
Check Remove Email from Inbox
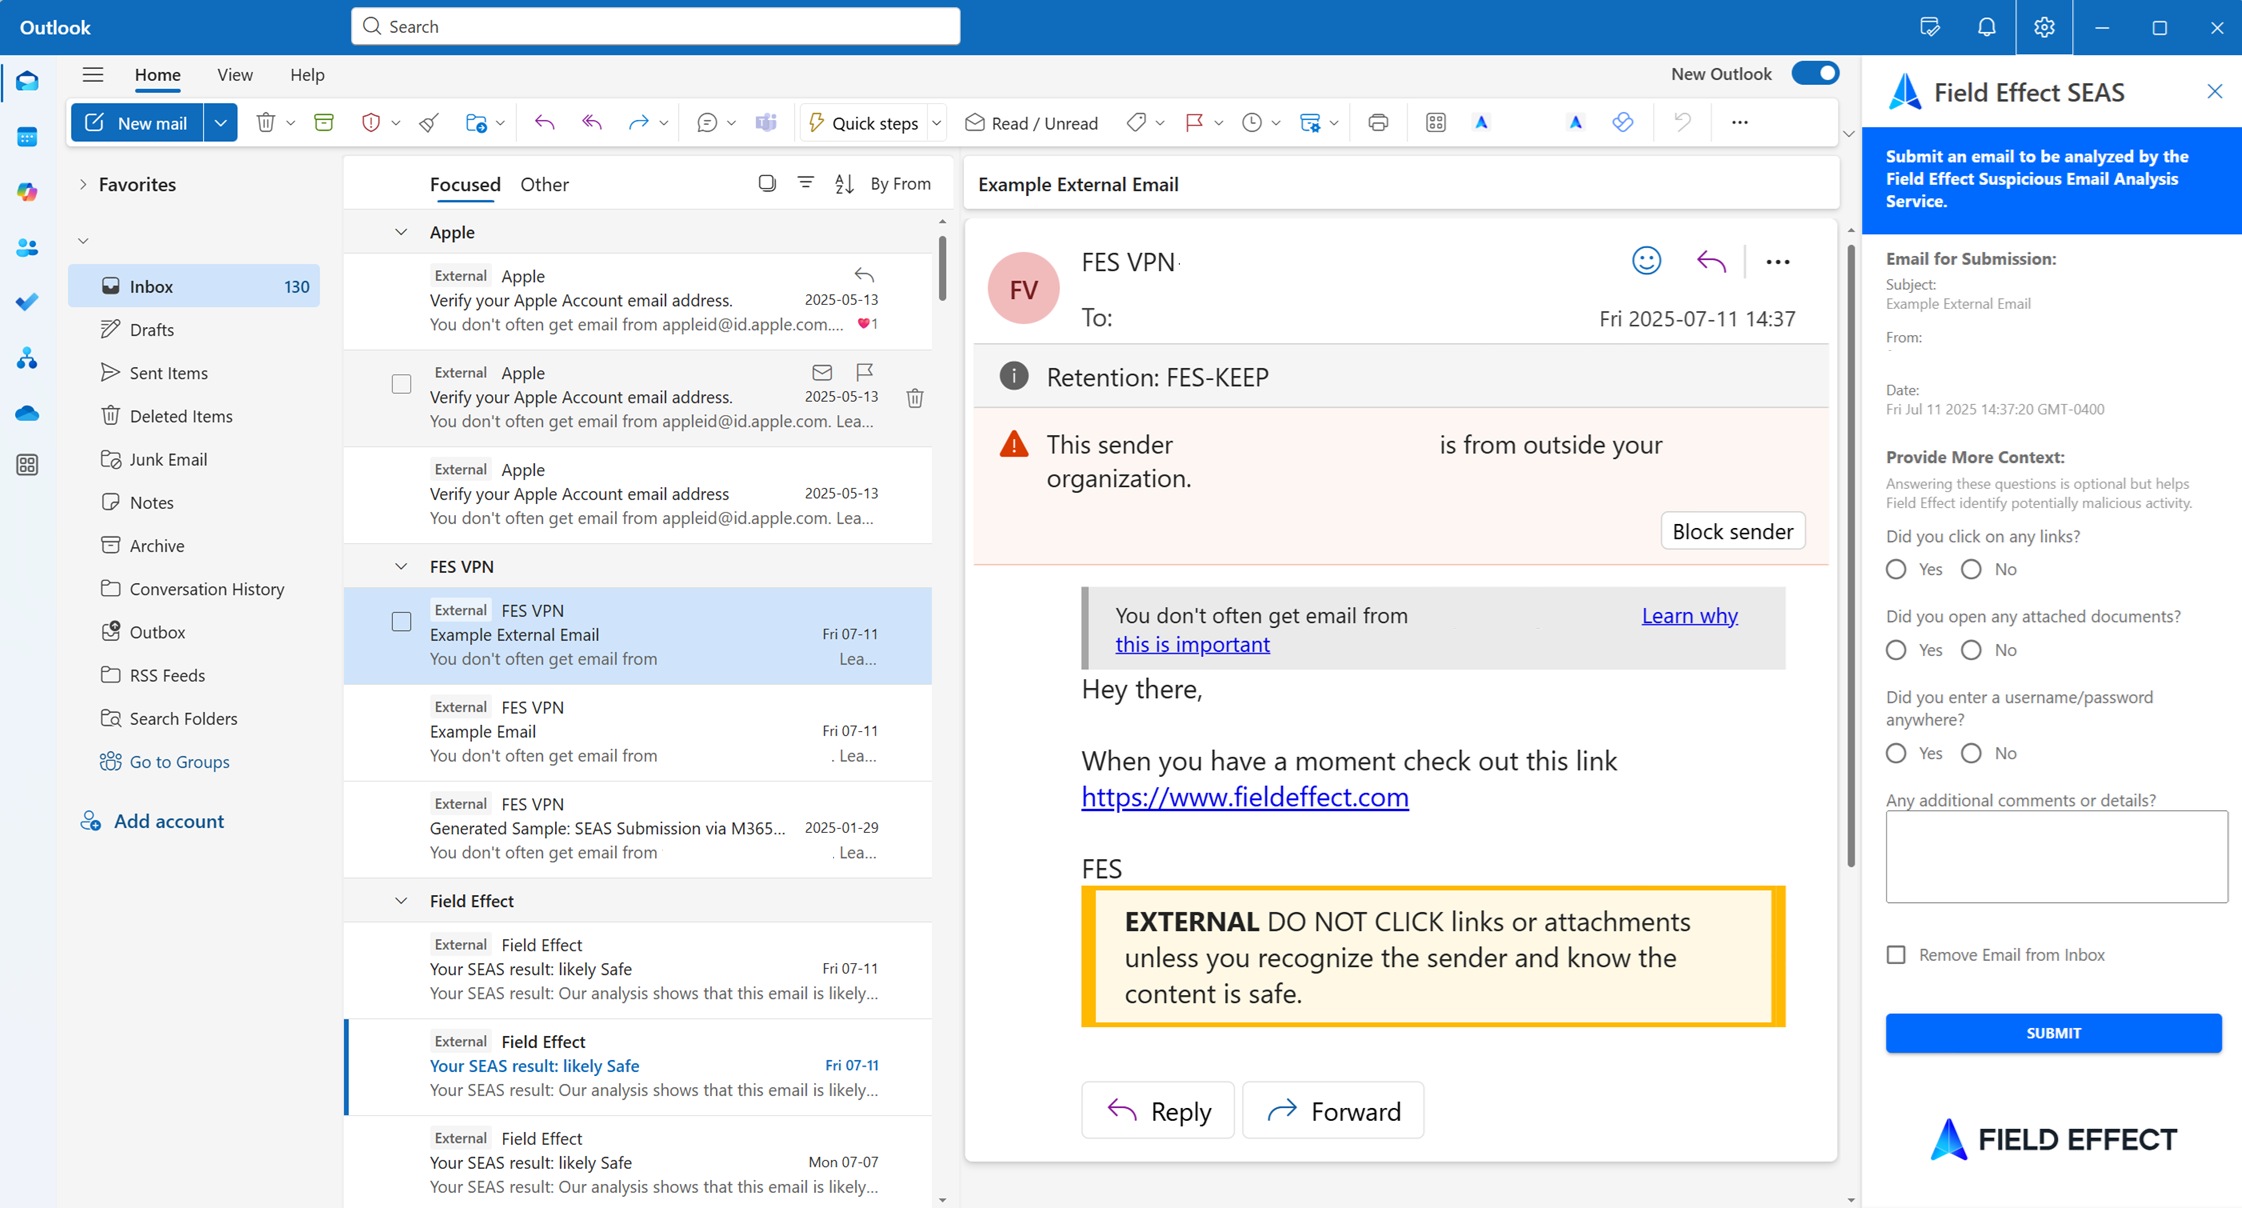coord(1896,954)
